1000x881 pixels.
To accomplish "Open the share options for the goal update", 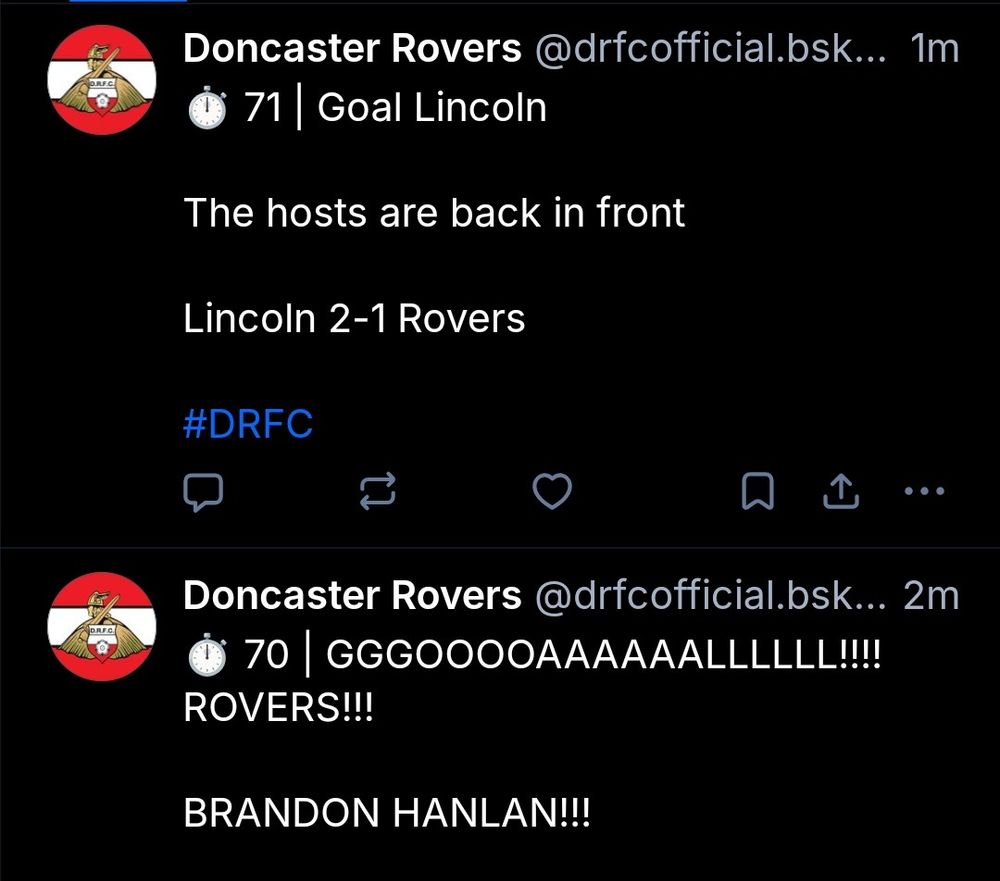I will pyautogui.click(x=842, y=491).
